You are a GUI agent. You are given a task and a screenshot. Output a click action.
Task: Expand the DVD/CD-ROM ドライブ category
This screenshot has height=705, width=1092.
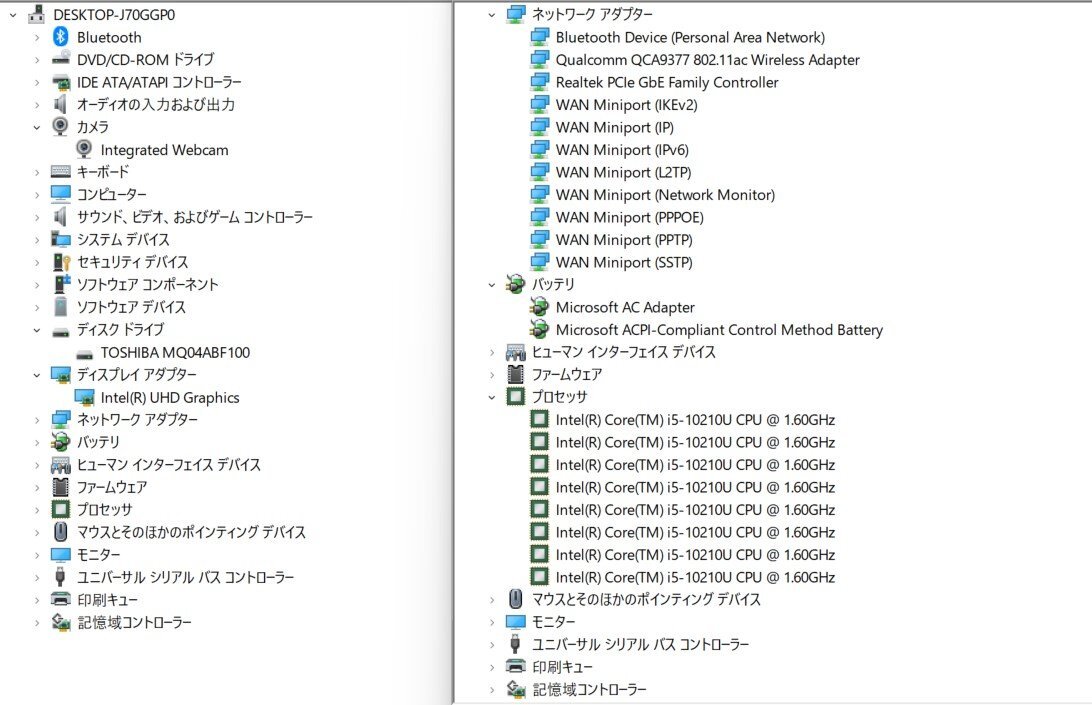(37, 60)
